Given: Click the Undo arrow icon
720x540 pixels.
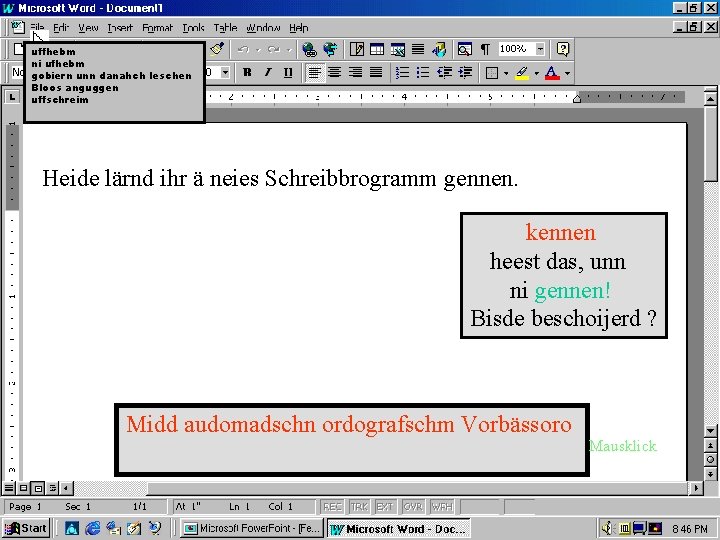Looking at the screenshot, I should 243,49.
